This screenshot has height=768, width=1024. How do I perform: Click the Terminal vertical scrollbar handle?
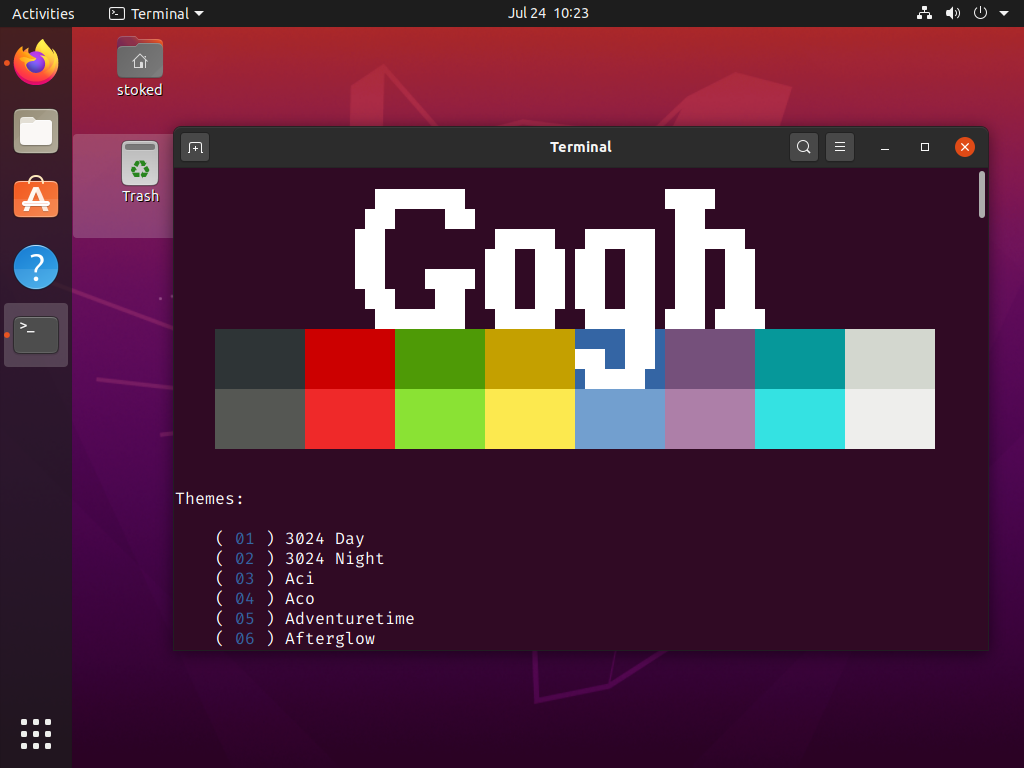click(x=982, y=194)
